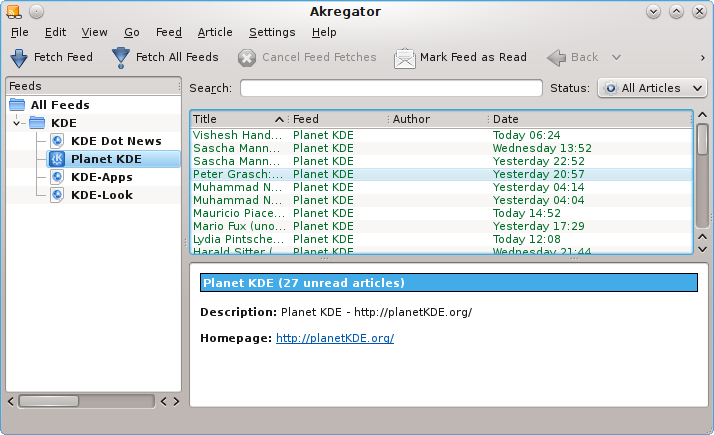Select the KDE-Look feed icon
The image size is (714, 435).
(x=58, y=195)
